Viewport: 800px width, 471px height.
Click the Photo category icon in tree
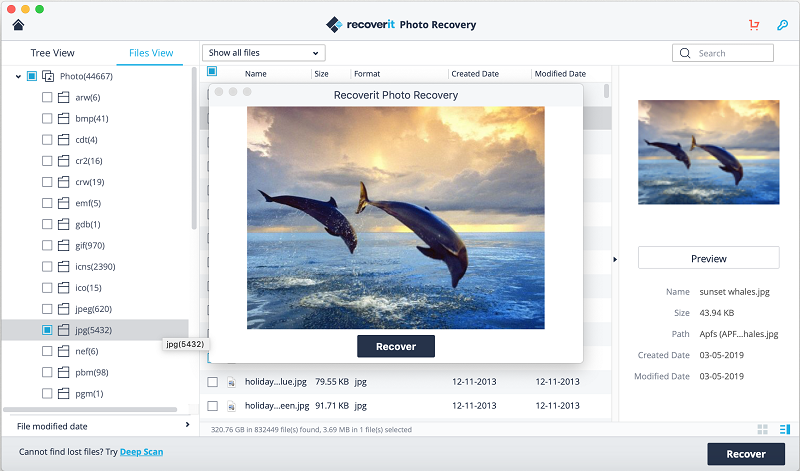[48, 76]
